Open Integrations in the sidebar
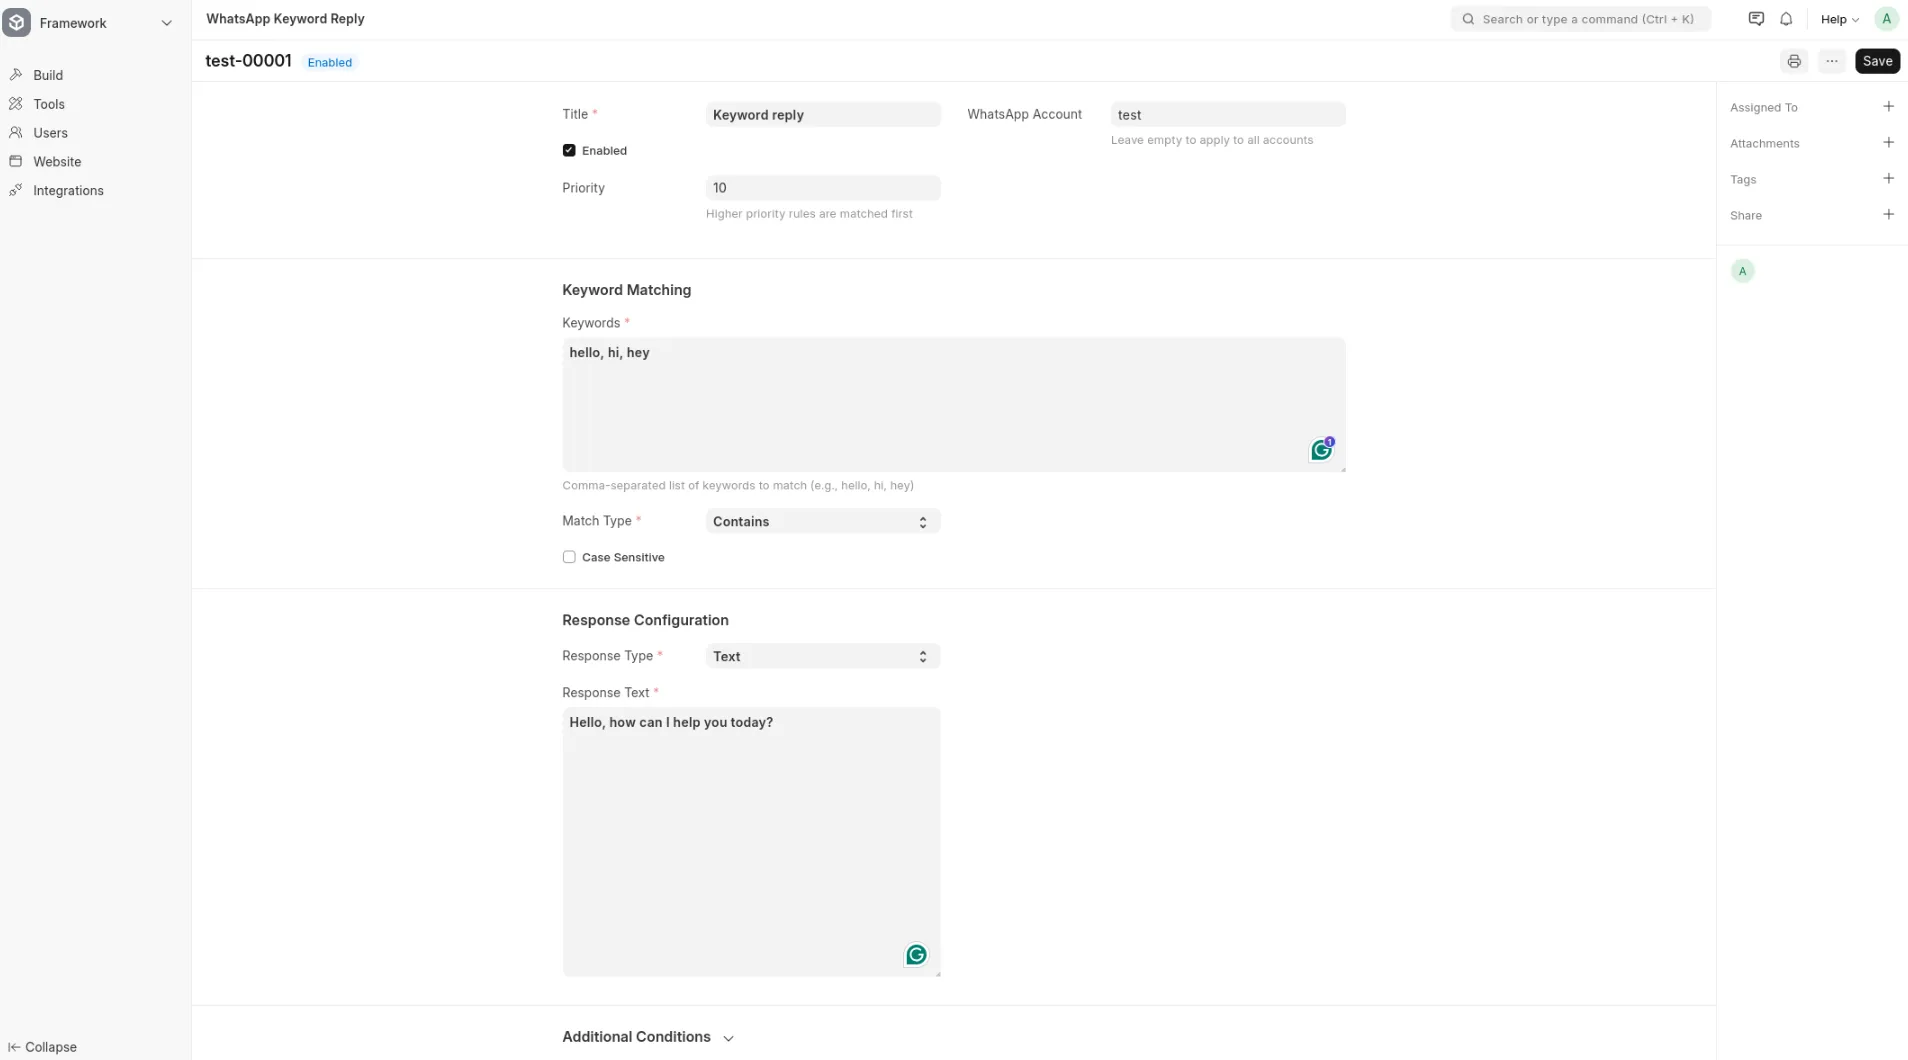 tap(68, 190)
